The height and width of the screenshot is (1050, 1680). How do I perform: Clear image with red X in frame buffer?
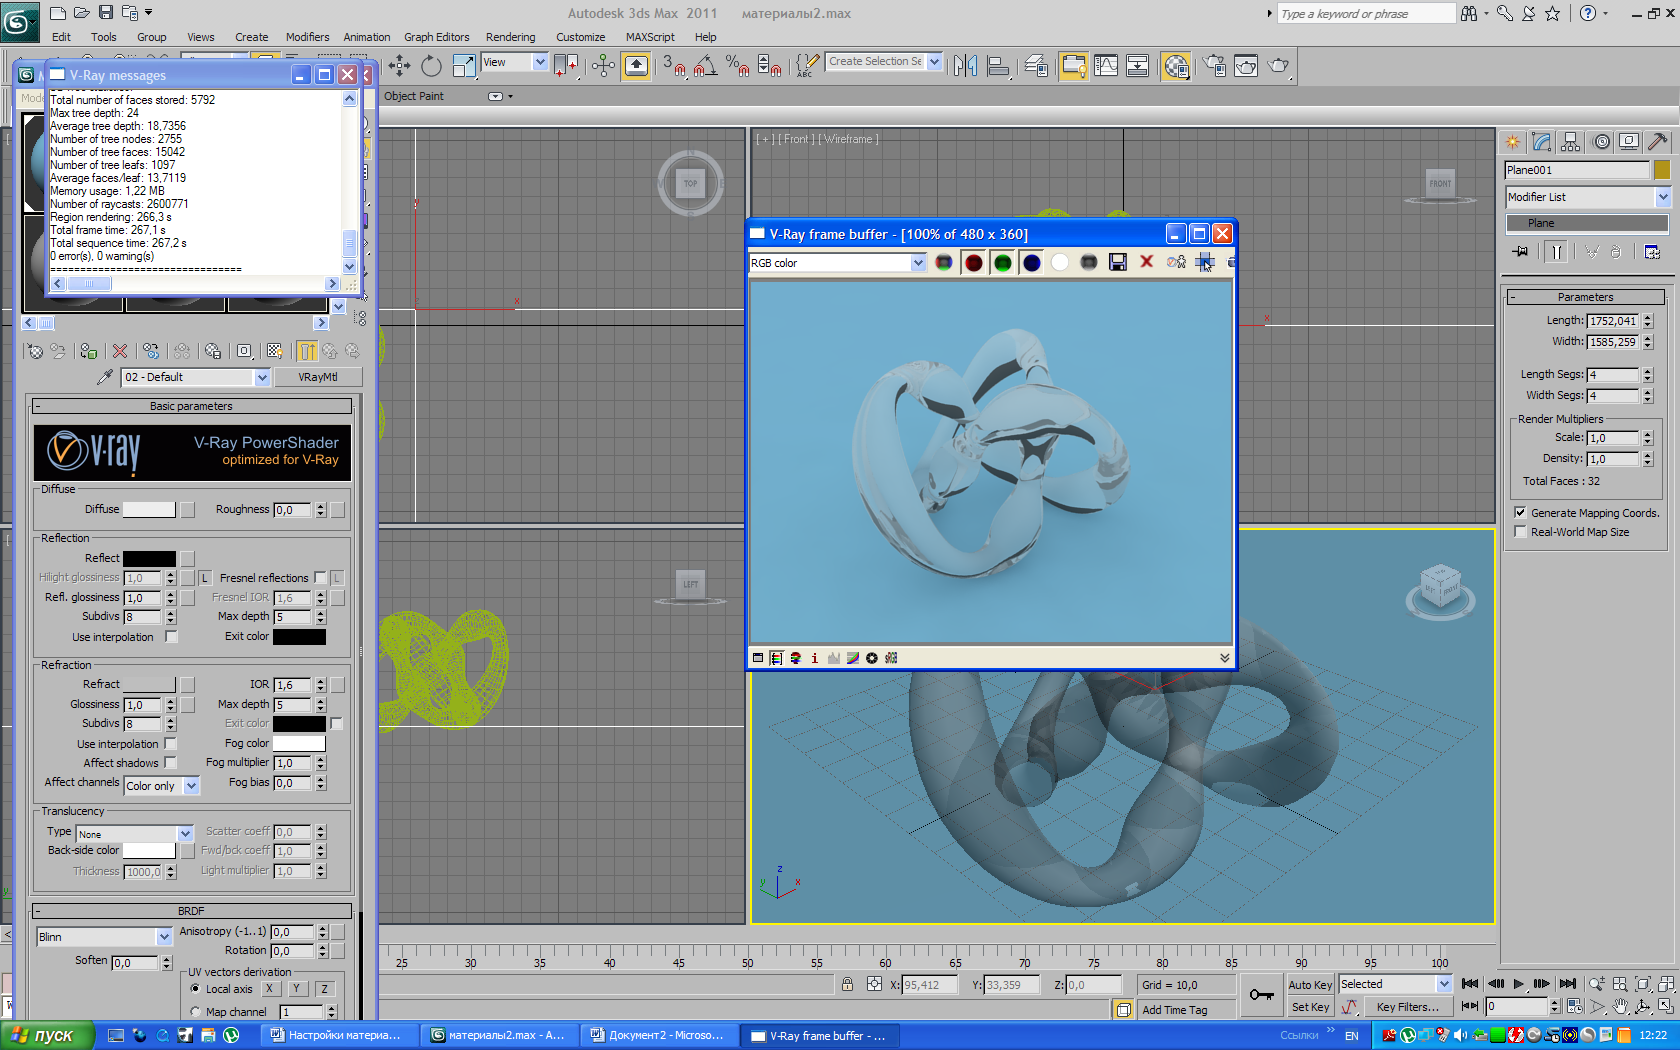click(x=1147, y=262)
